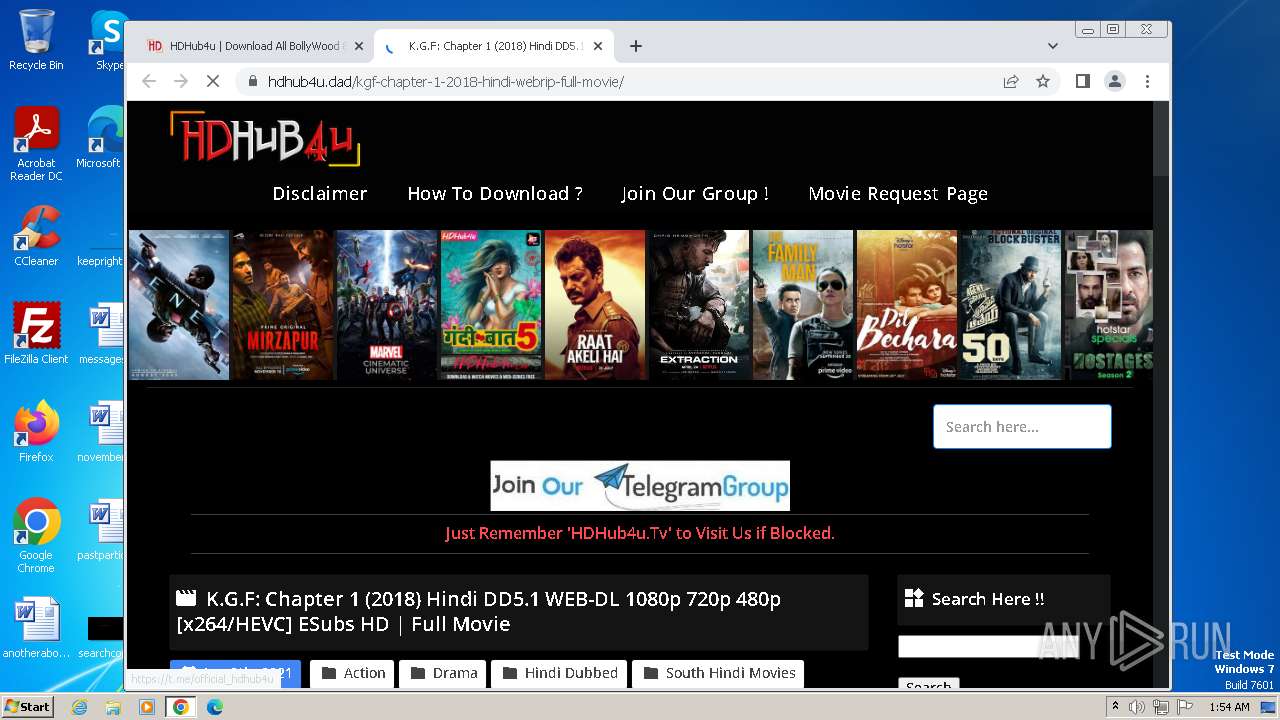Close the K.G.F Chapter 1 tab

coord(598,46)
